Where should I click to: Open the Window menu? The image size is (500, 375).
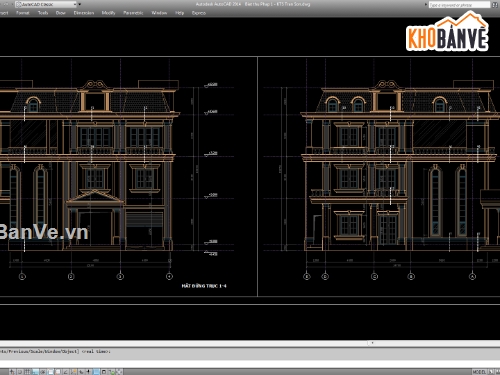tap(159, 13)
